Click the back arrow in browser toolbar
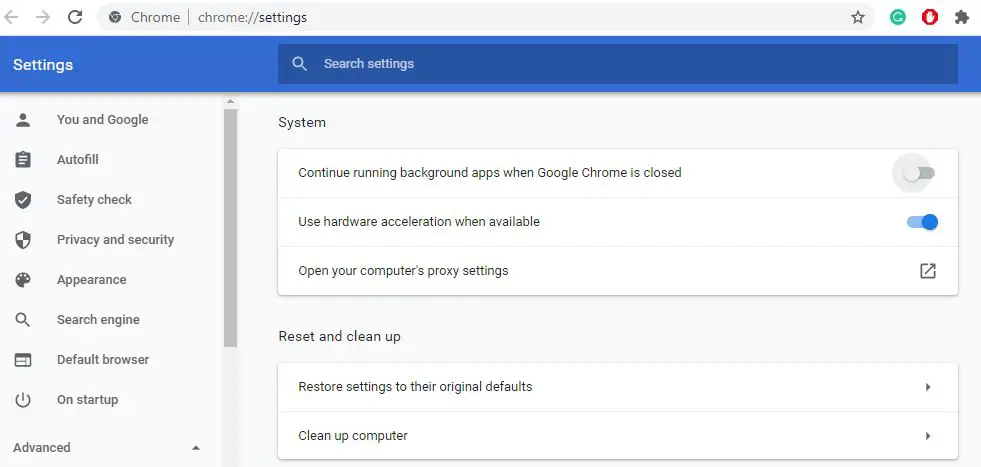This screenshot has width=981, height=467. [x=11, y=18]
